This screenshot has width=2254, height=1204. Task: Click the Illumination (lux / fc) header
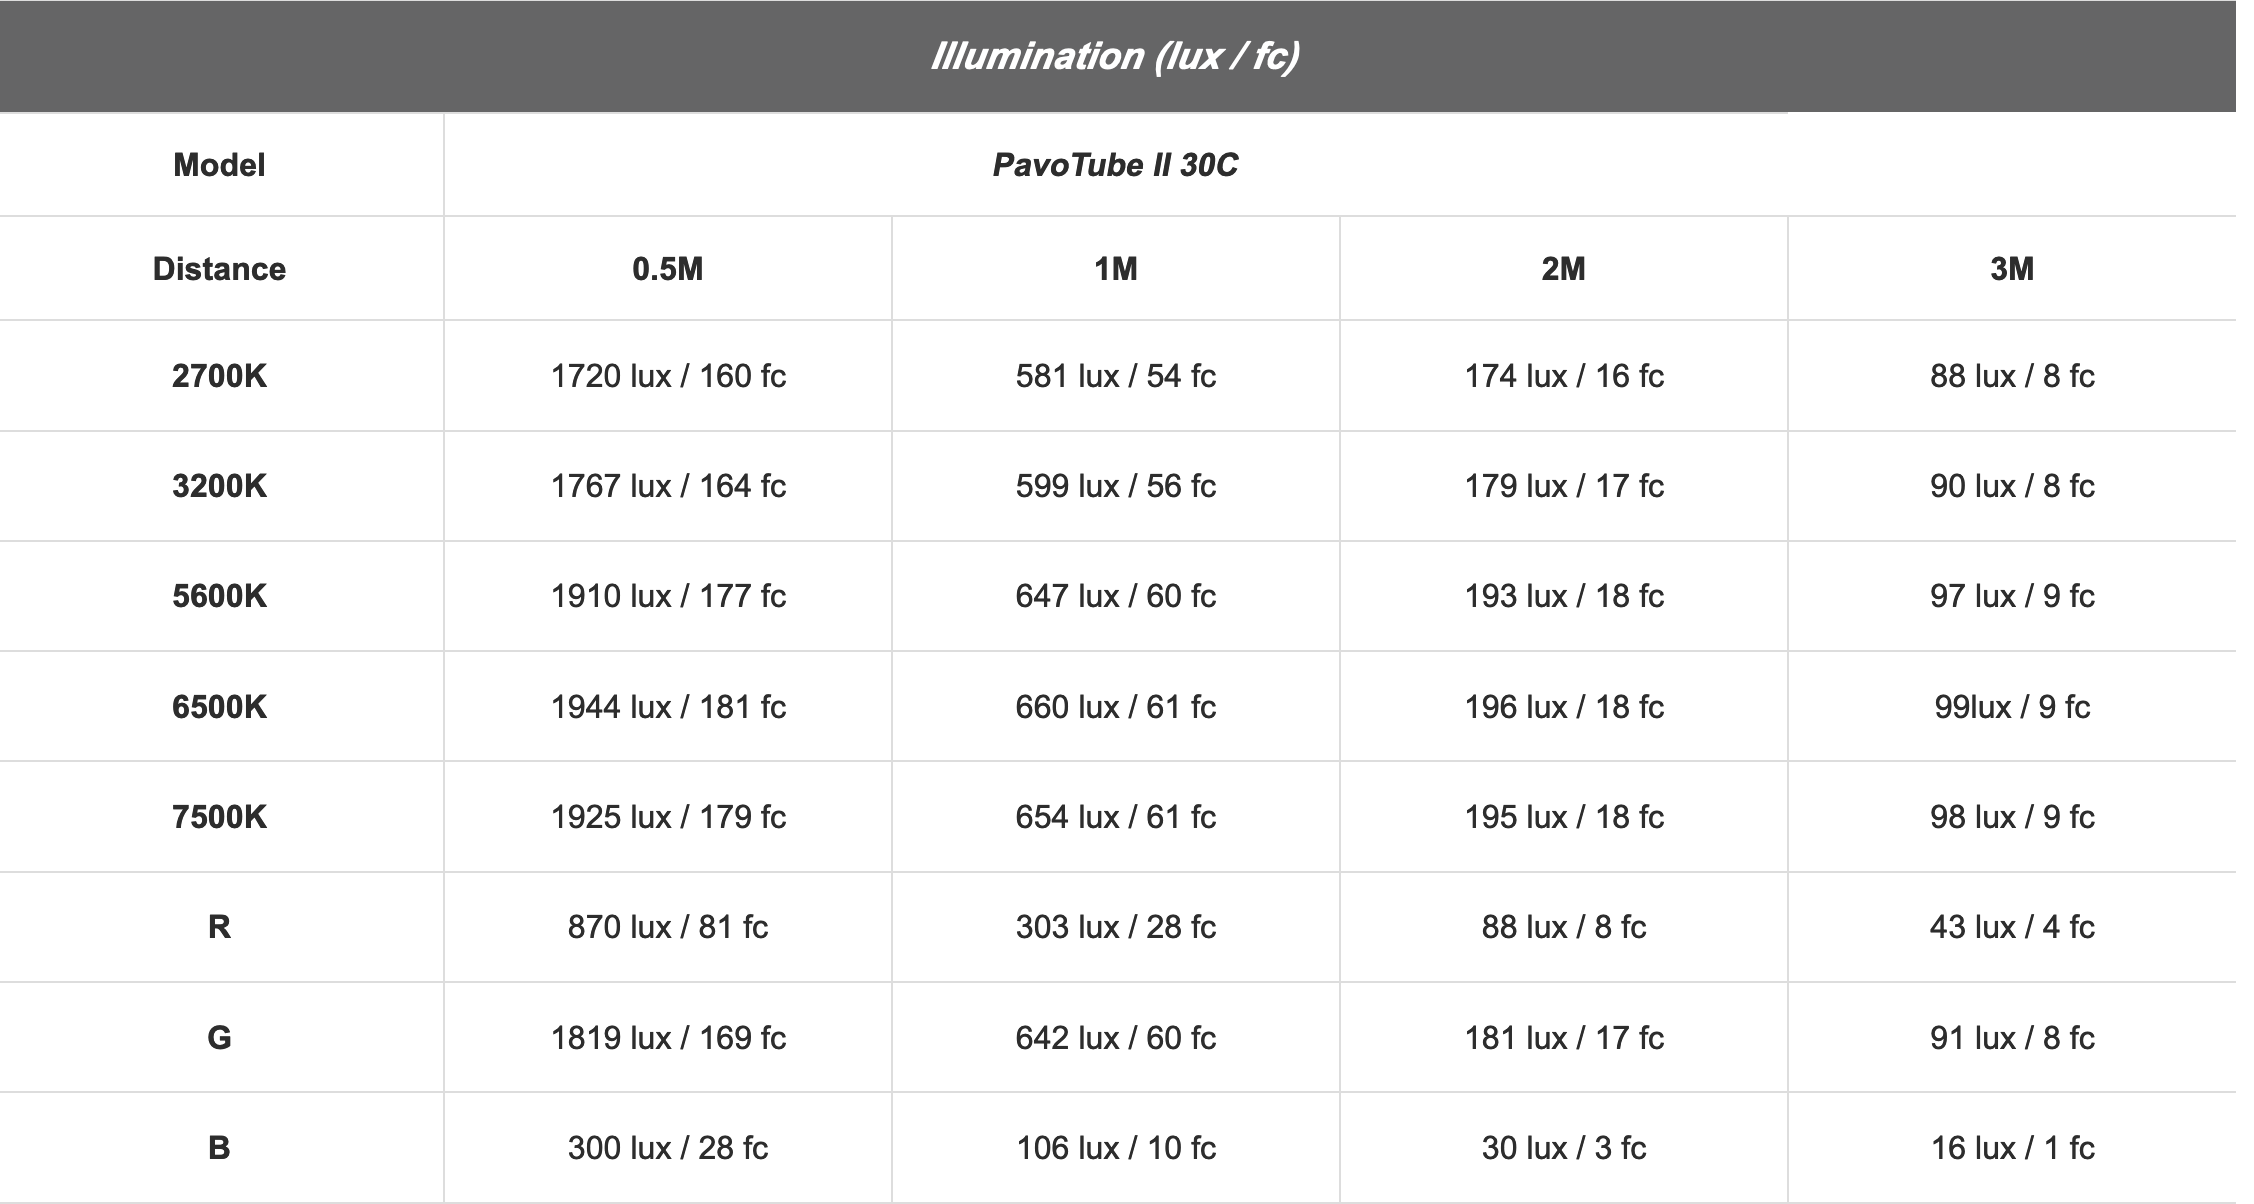(x=1115, y=56)
